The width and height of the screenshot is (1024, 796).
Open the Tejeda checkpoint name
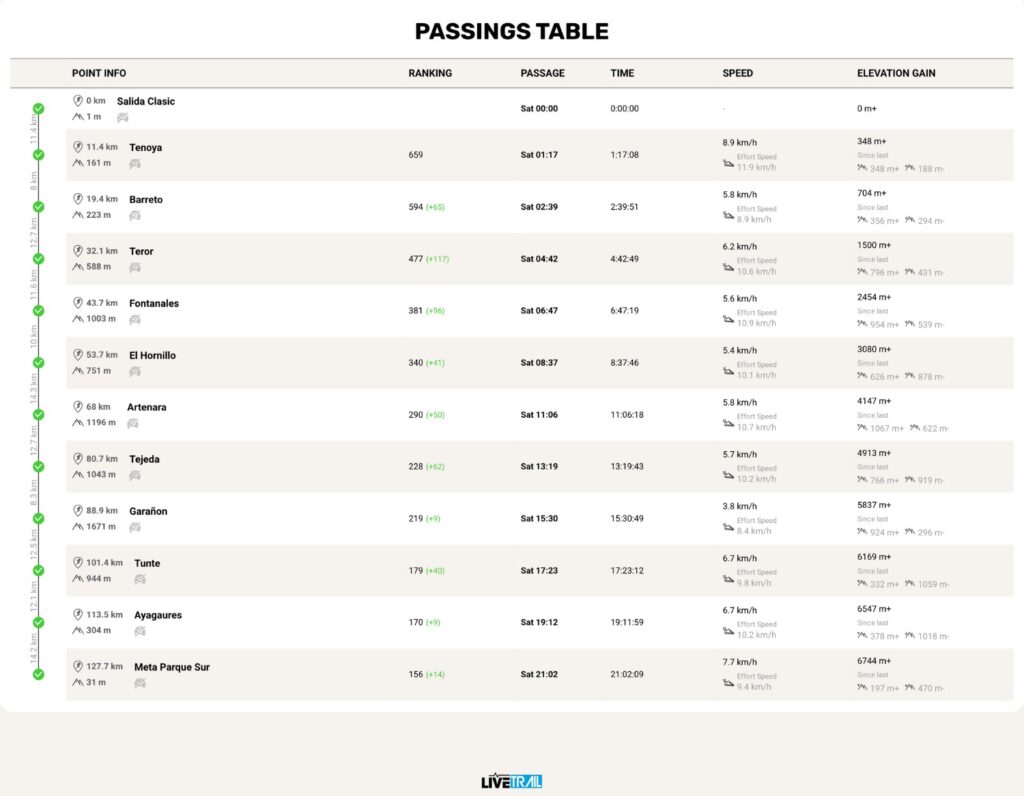point(144,459)
